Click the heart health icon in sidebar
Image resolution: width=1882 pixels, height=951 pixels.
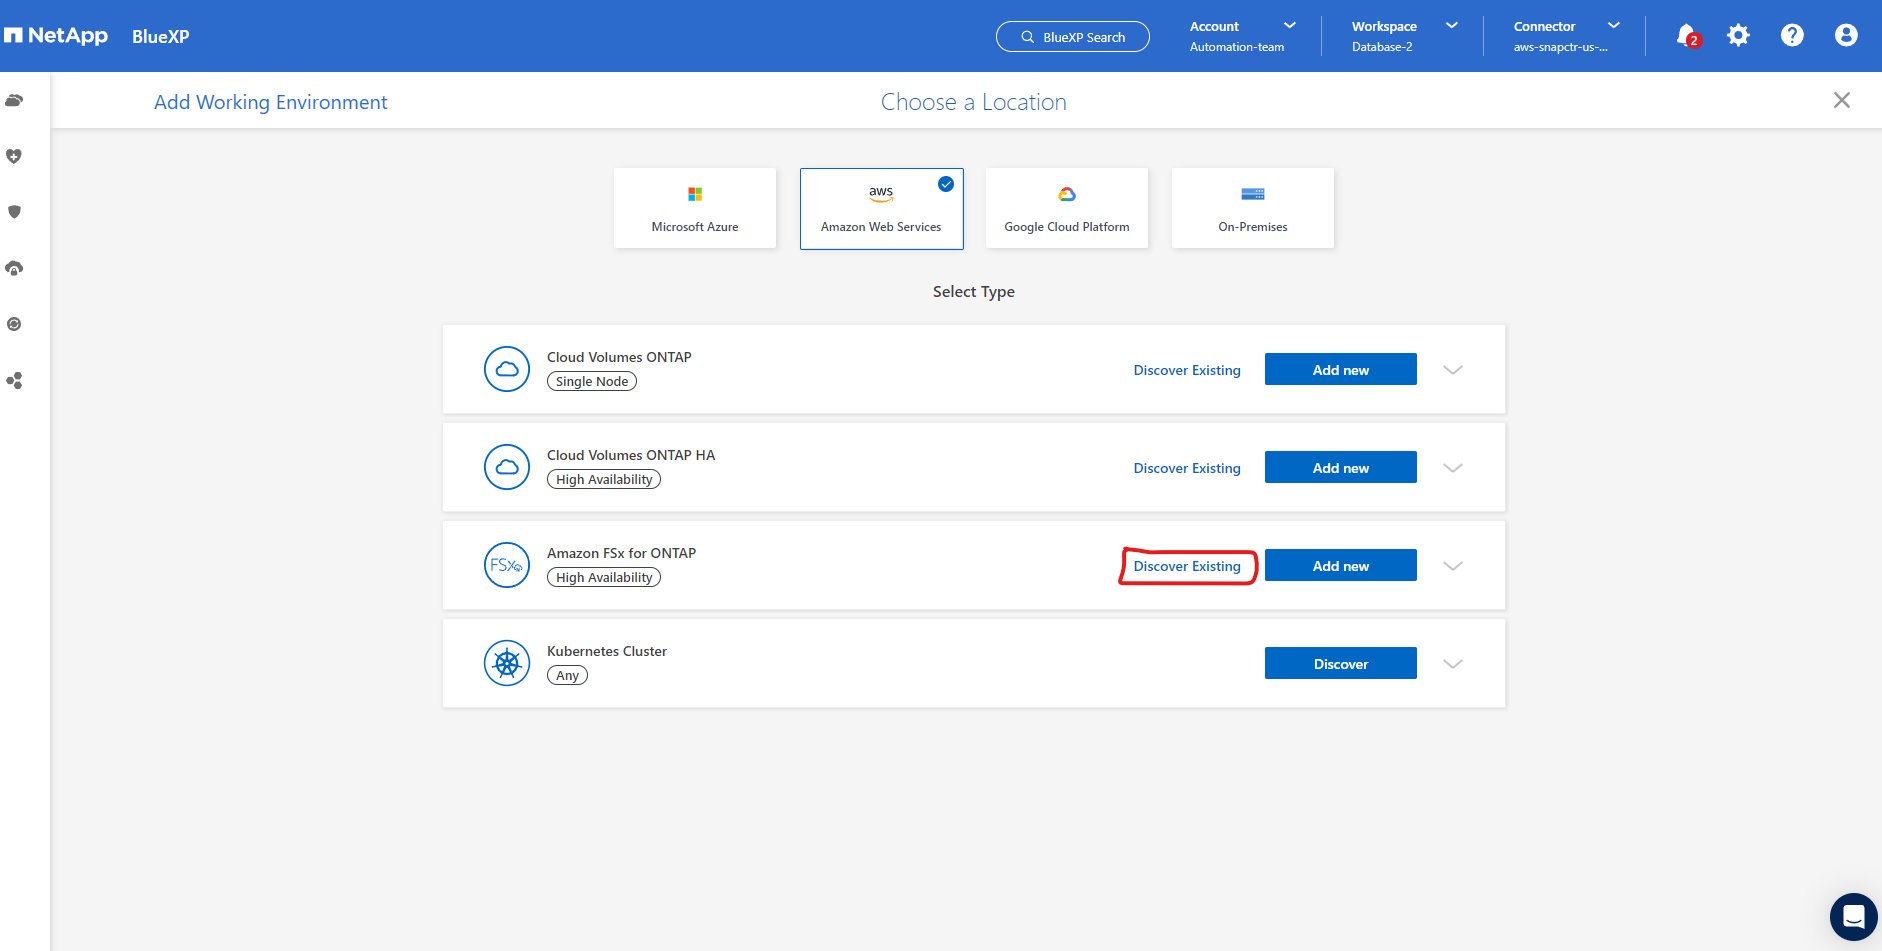14,156
